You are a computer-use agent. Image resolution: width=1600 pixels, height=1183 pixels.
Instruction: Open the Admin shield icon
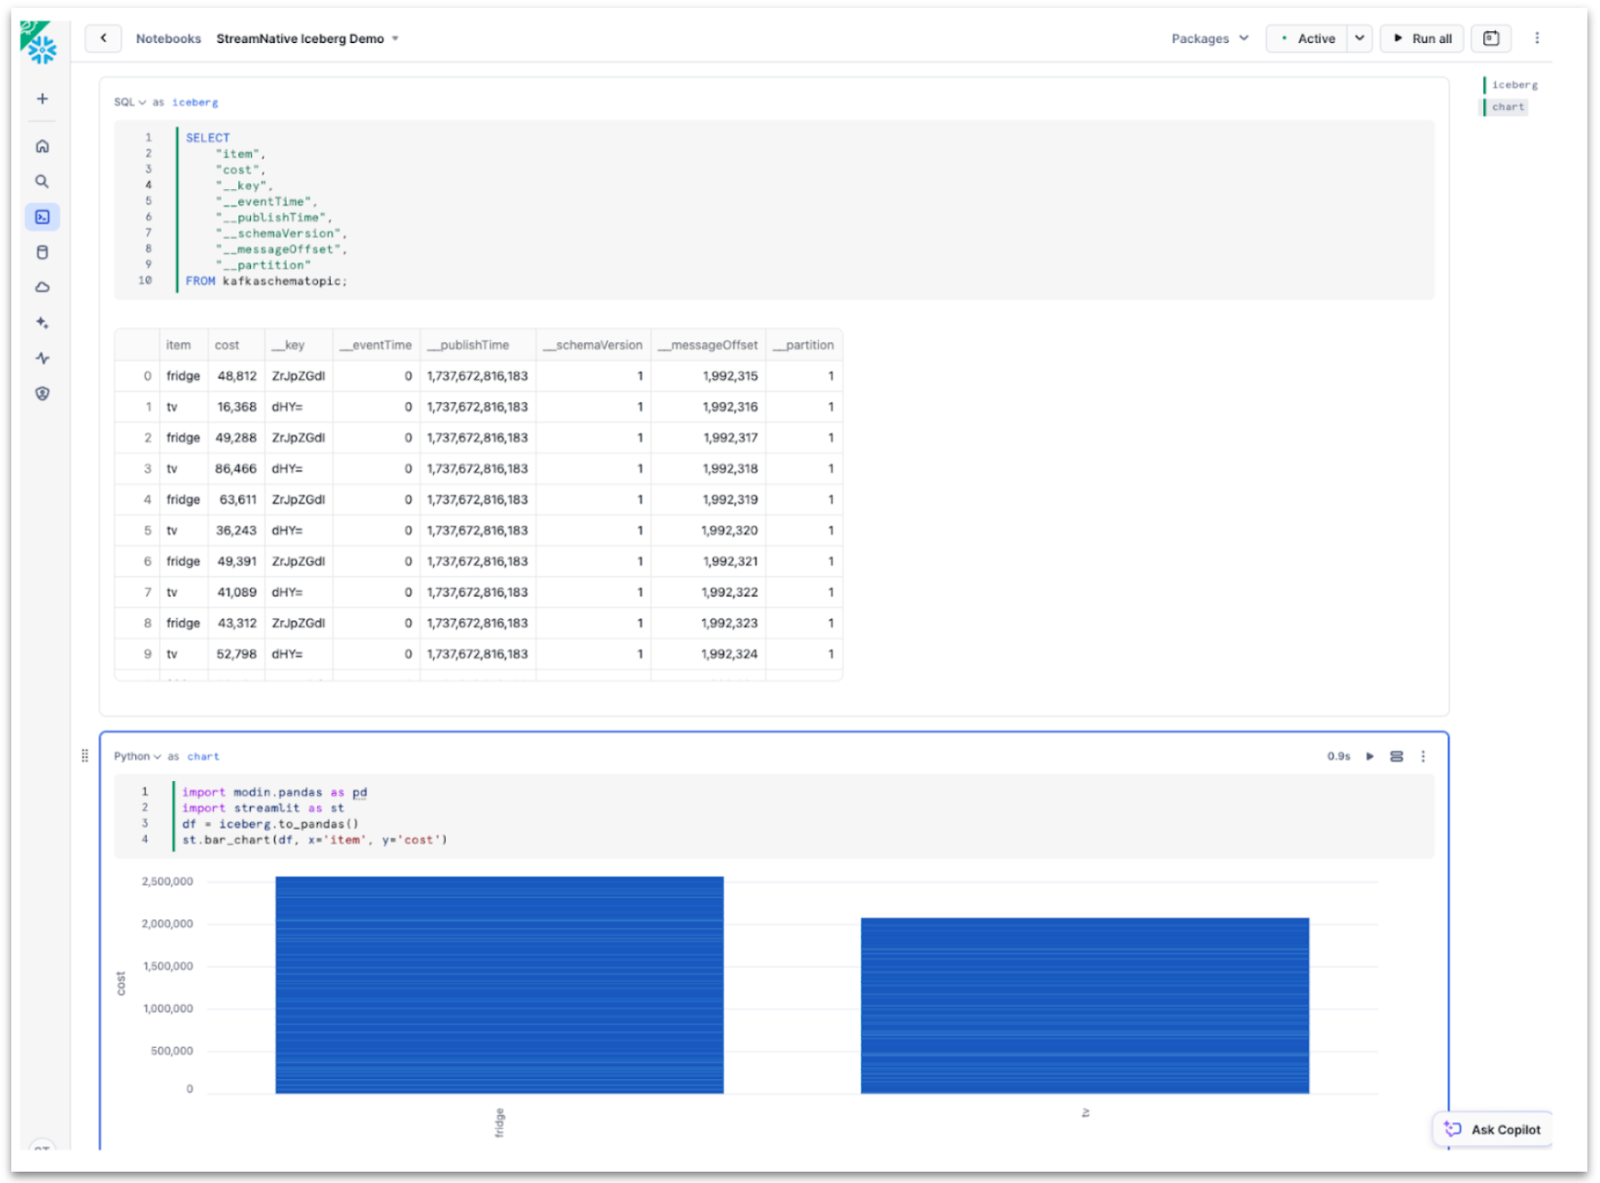[42, 394]
